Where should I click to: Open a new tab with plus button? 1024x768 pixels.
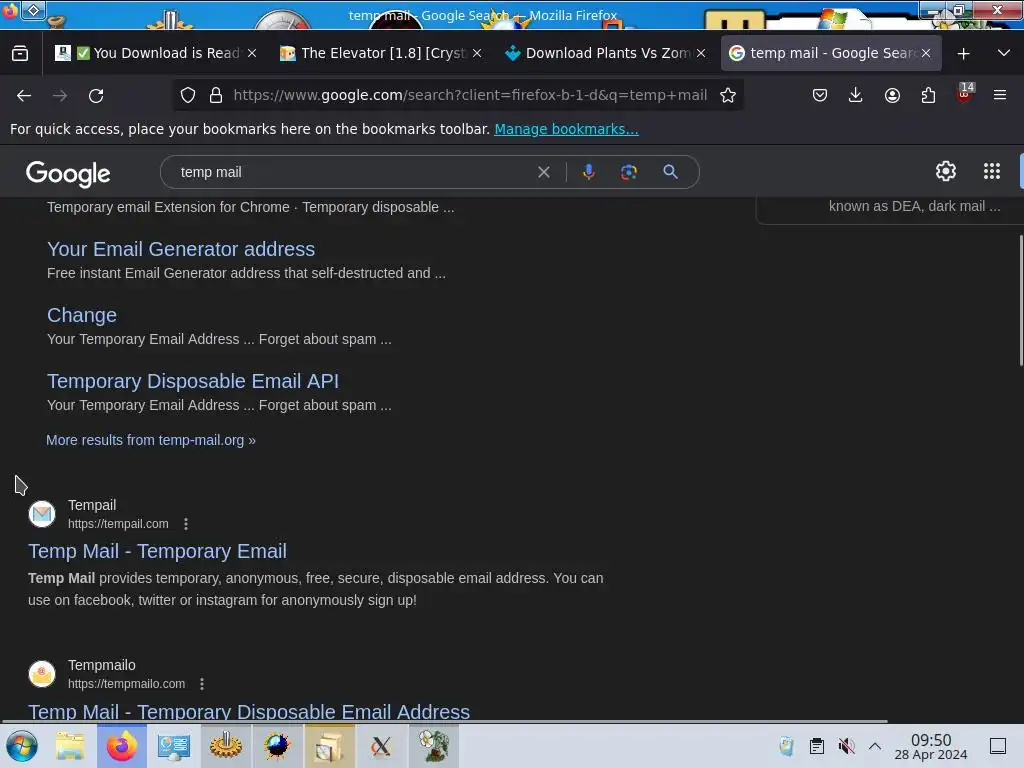point(963,54)
